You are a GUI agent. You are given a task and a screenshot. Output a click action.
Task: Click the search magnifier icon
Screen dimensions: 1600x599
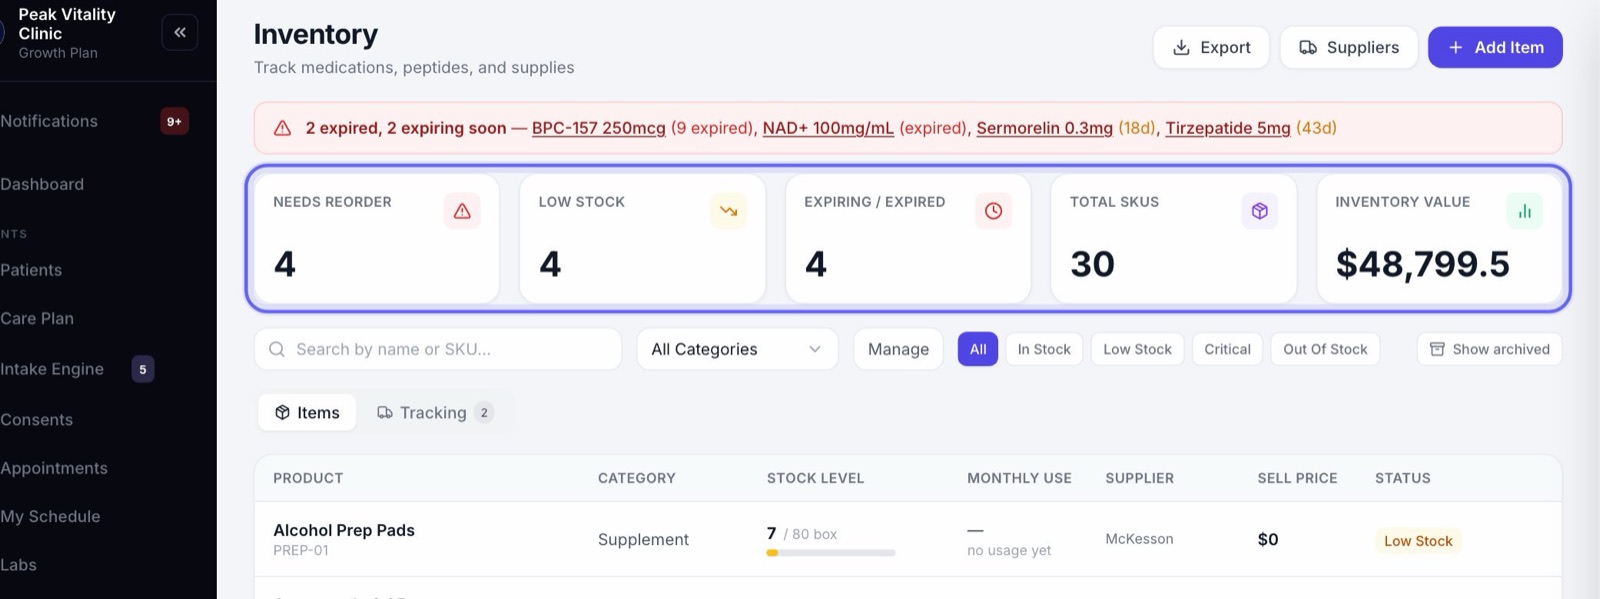click(277, 349)
